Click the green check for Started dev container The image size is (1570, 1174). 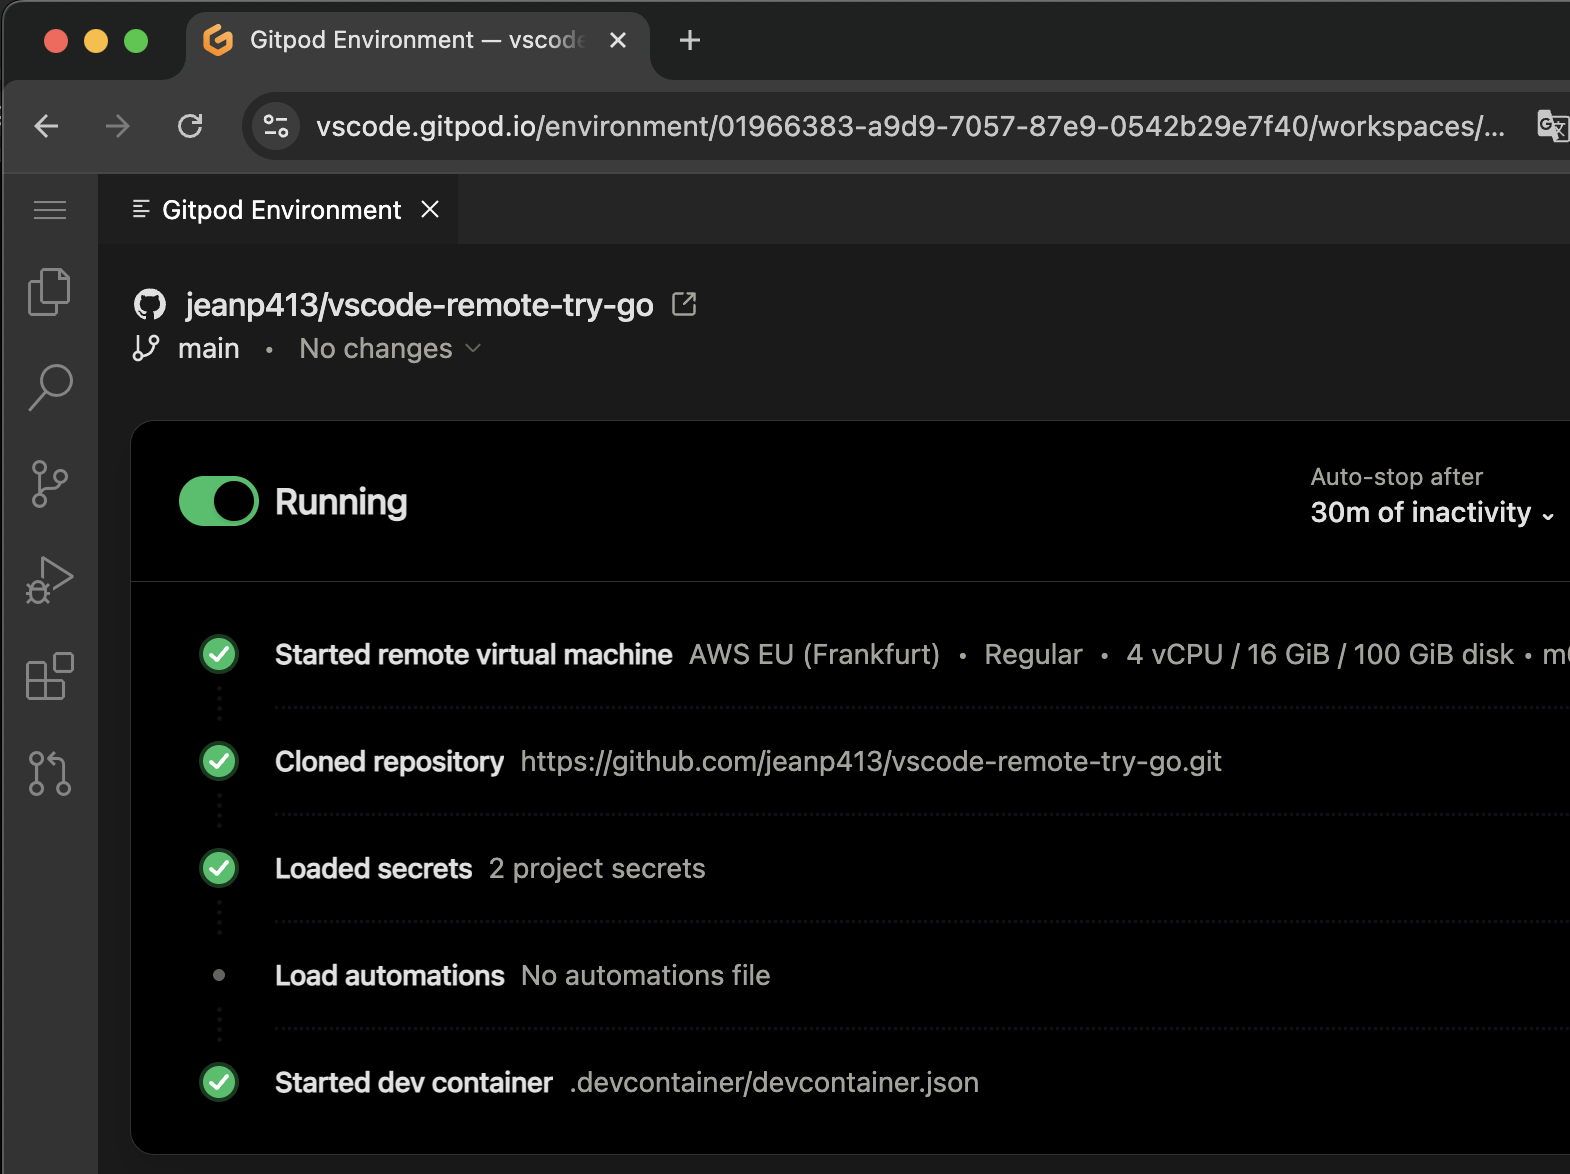[x=219, y=1082]
